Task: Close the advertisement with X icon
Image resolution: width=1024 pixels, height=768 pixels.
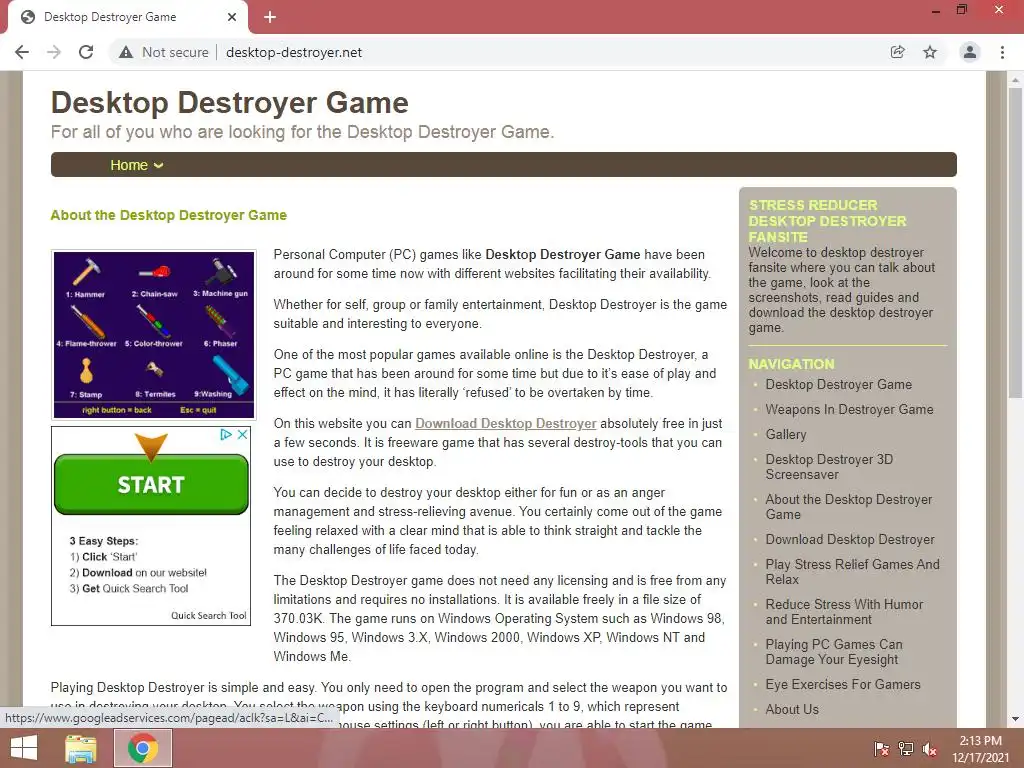Action: [x=242, y=434]
